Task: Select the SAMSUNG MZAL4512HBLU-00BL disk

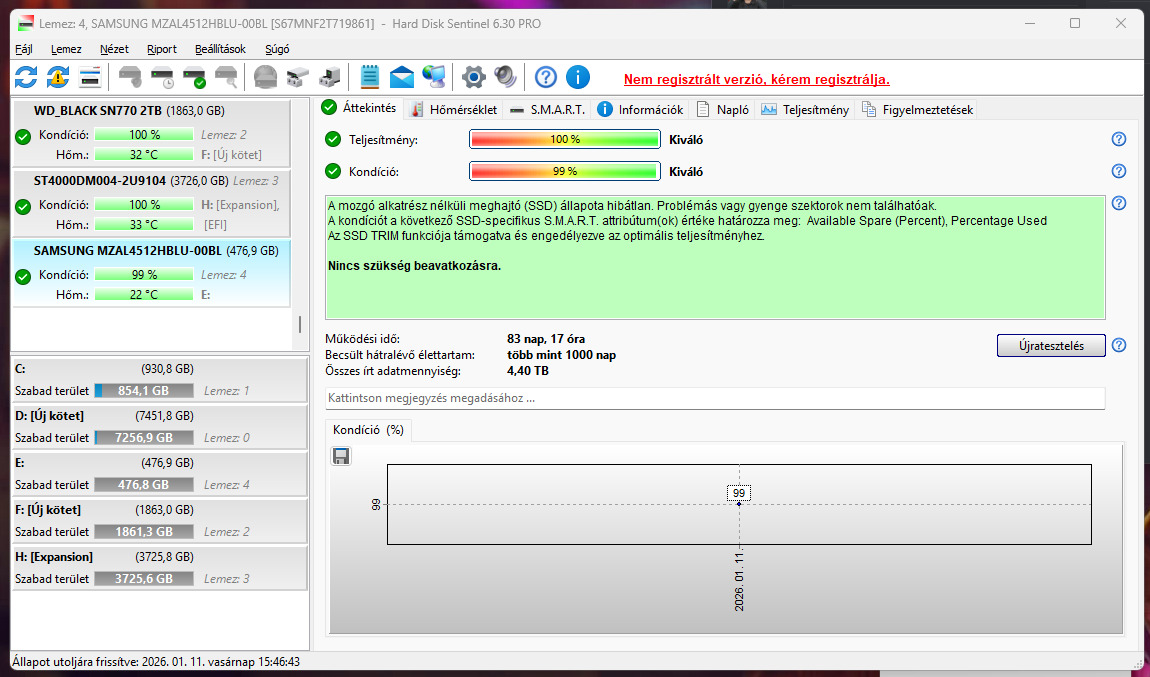Action: tap(152, 273)
